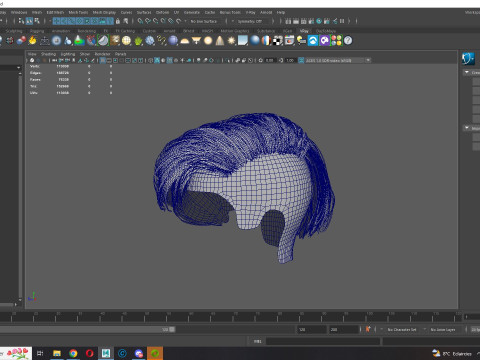
Task: Click the viewport gamma value field
Action: click(x=290, y=60)
